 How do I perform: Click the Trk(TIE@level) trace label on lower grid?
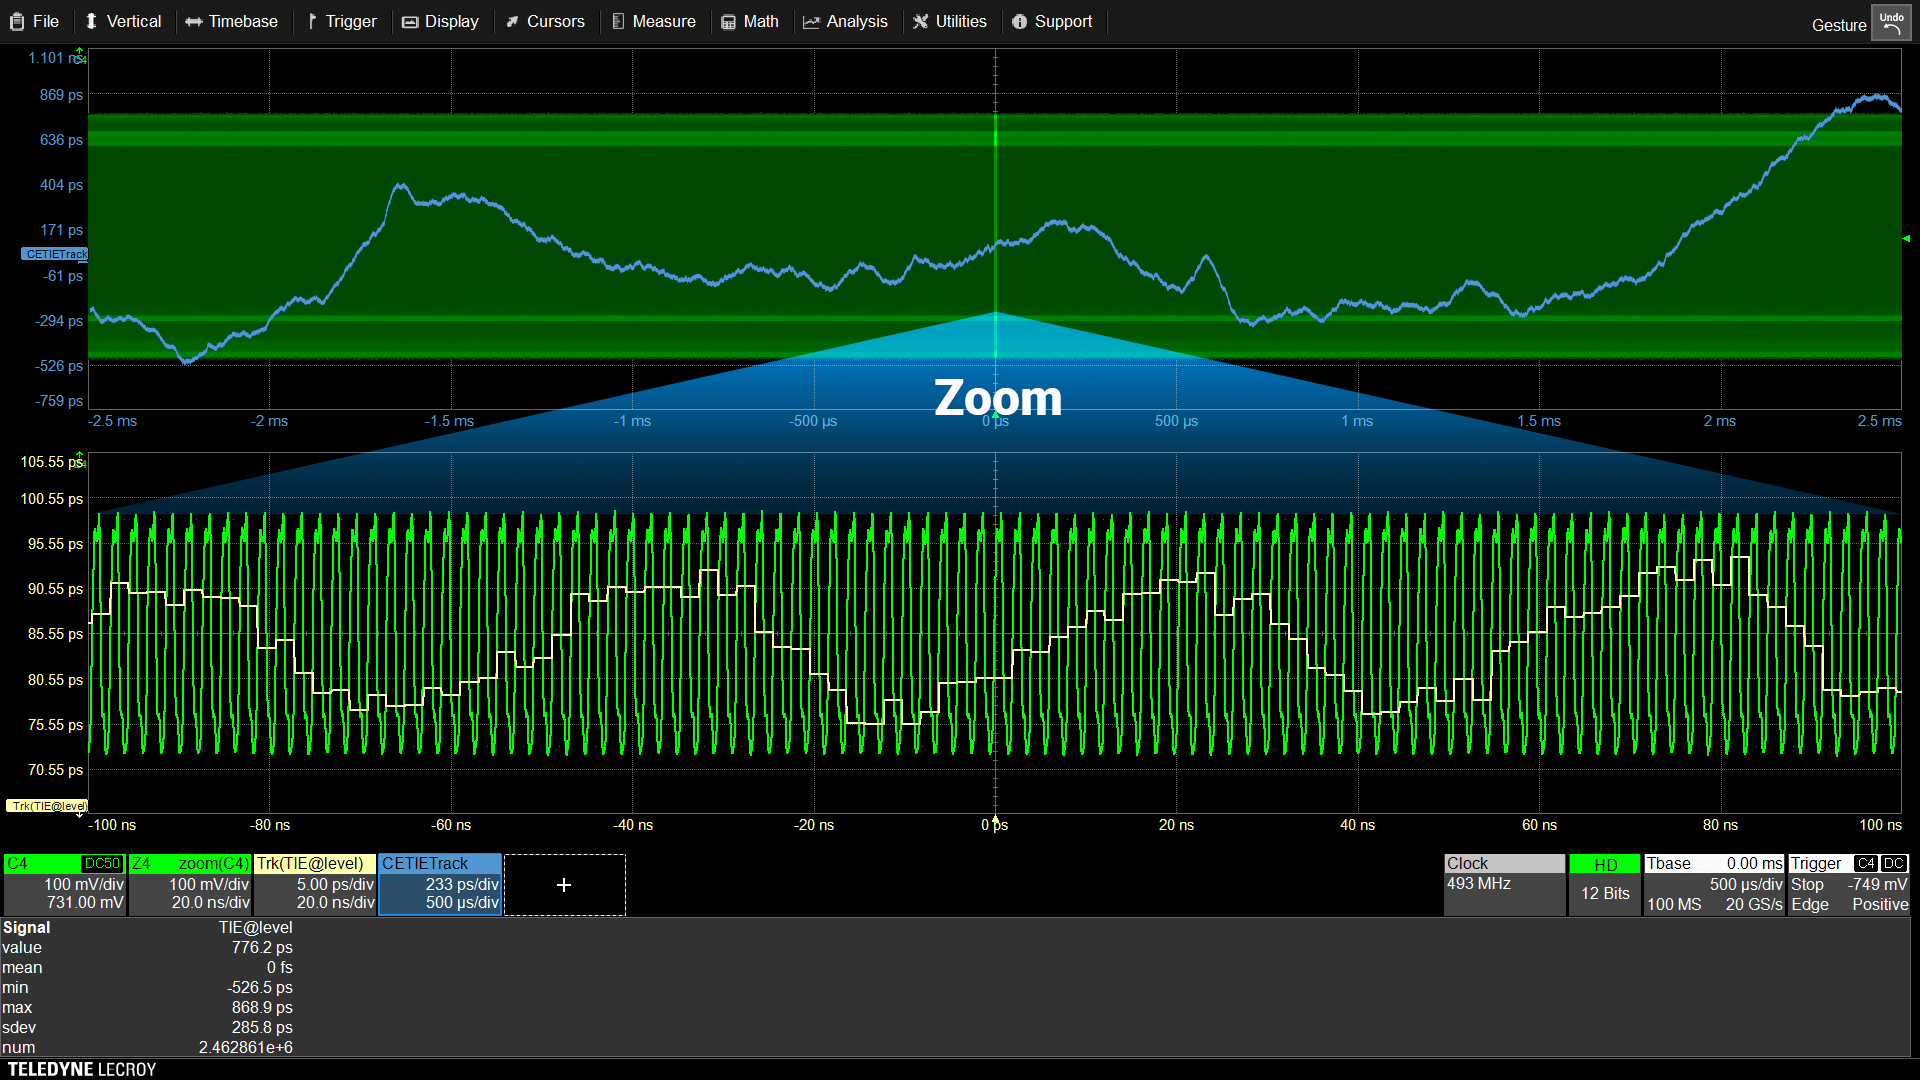point(47,806)
